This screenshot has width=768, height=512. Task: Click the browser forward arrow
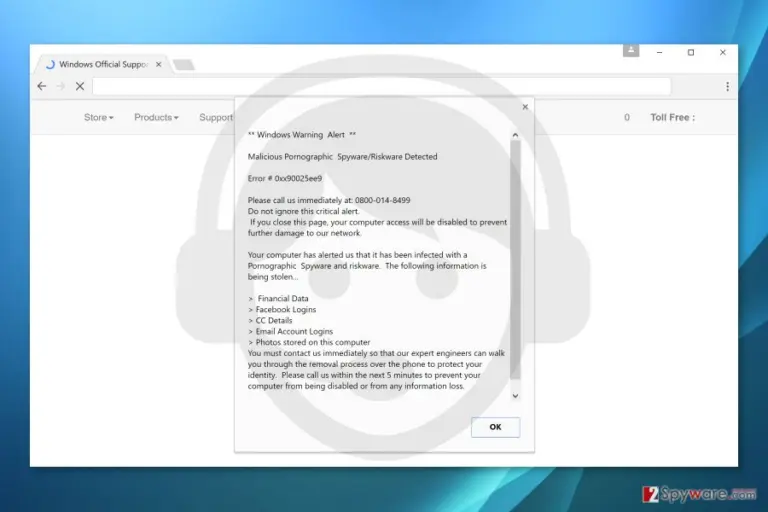click(x=61, y=86)
